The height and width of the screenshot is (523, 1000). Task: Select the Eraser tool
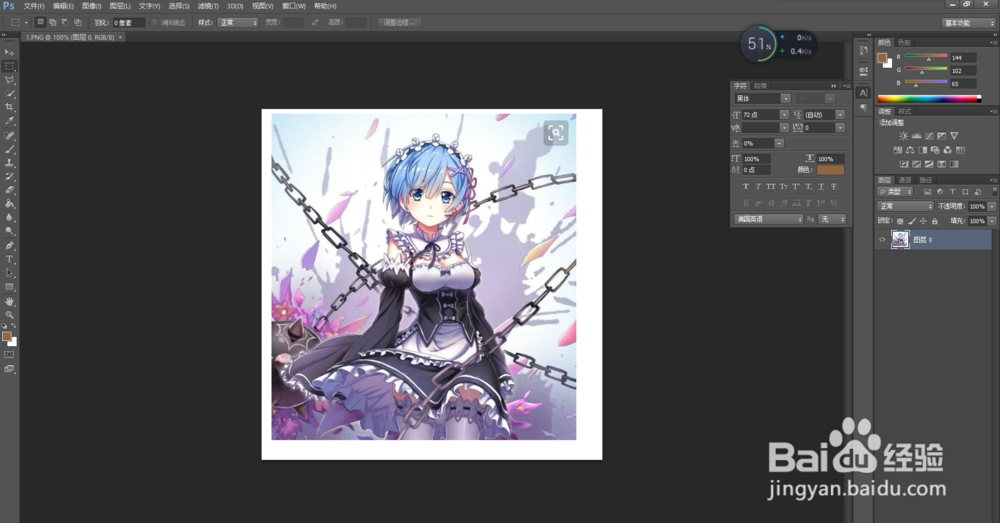[9, 190]
